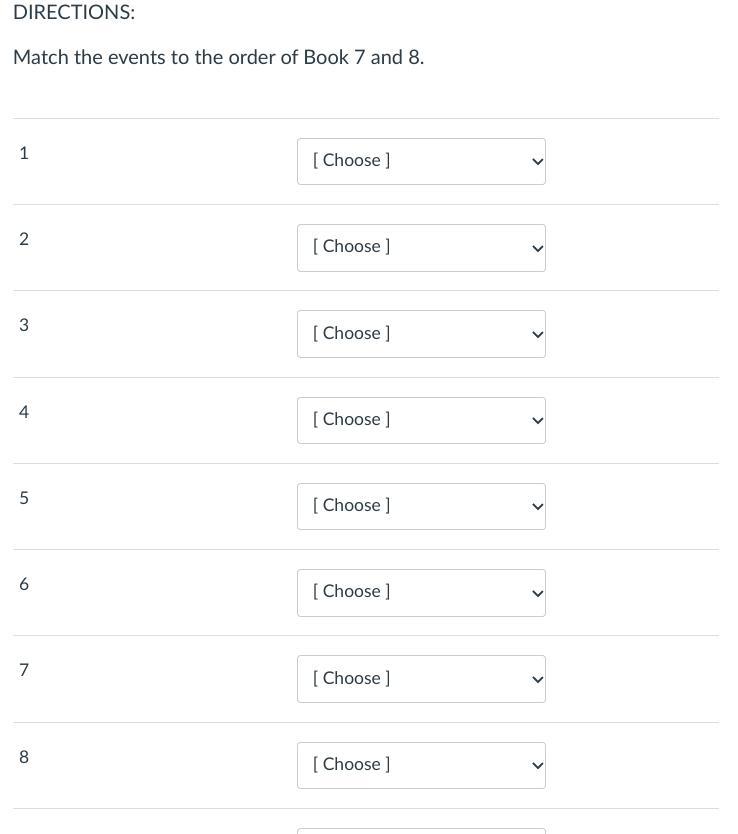Screen dimensions: 738x834
Task: Select the rotated number 3 label
Action: click(x=24, y=325)
